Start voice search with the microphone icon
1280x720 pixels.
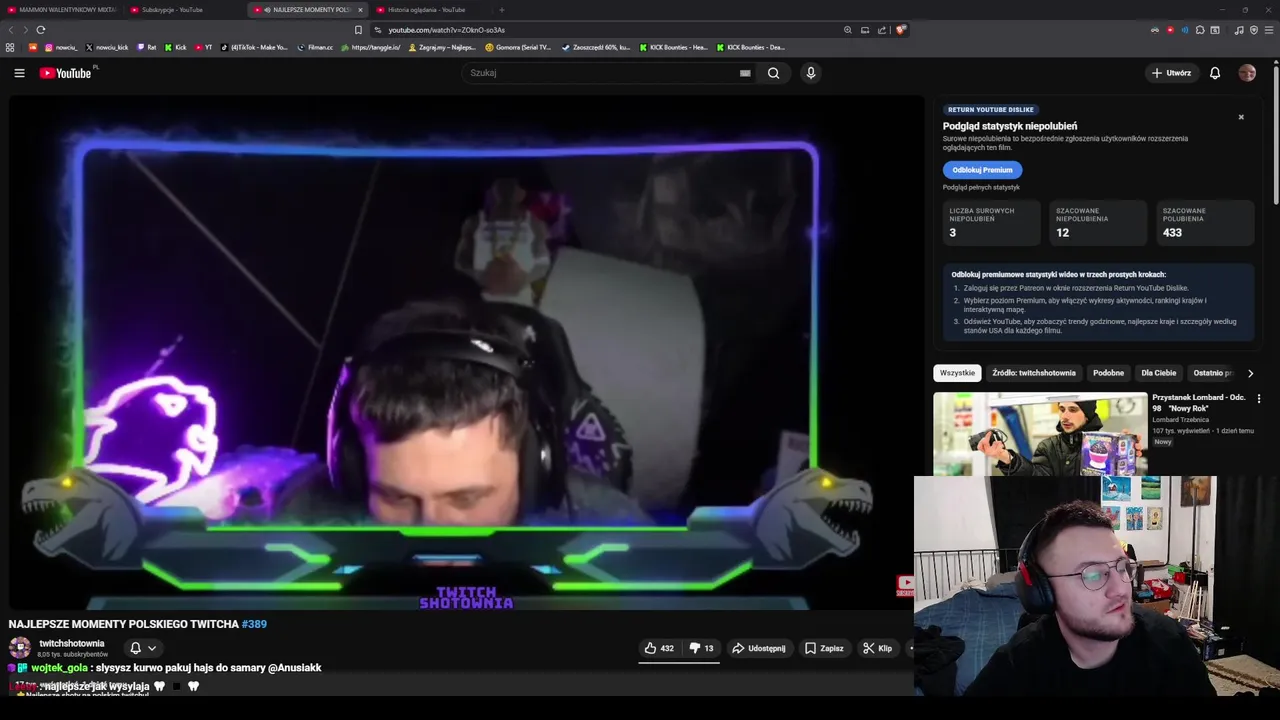811,73
